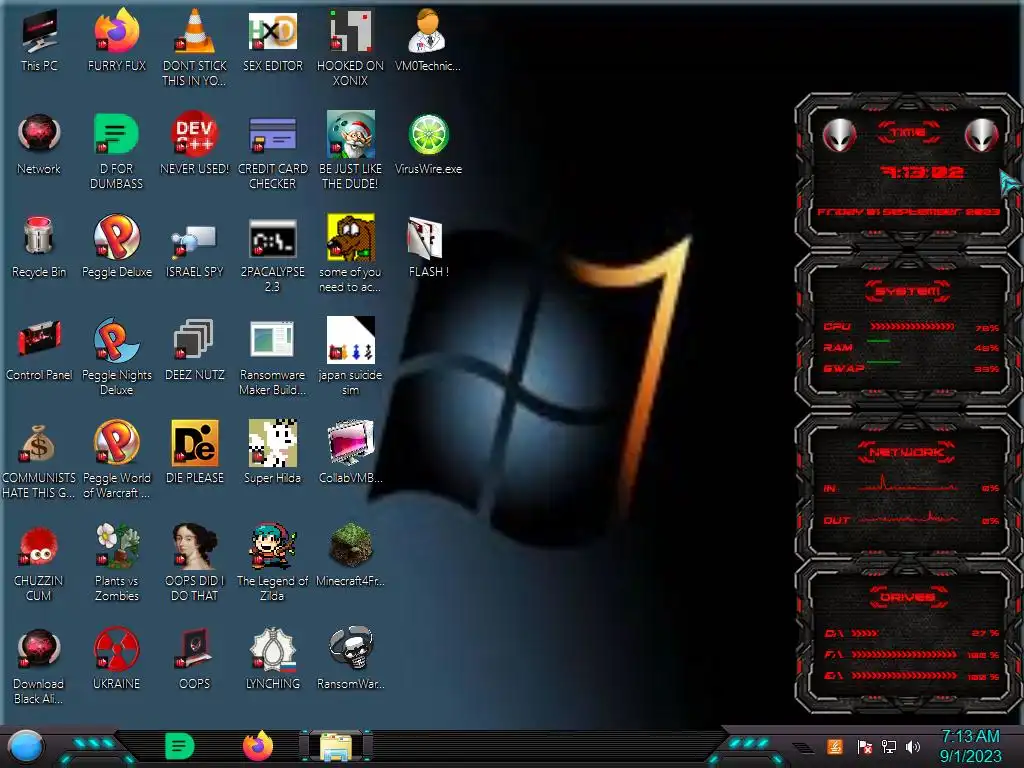Open The Legend of Zilda shortcut
This screenshot has height=768, width=1024.
click(x=272, y=563)
